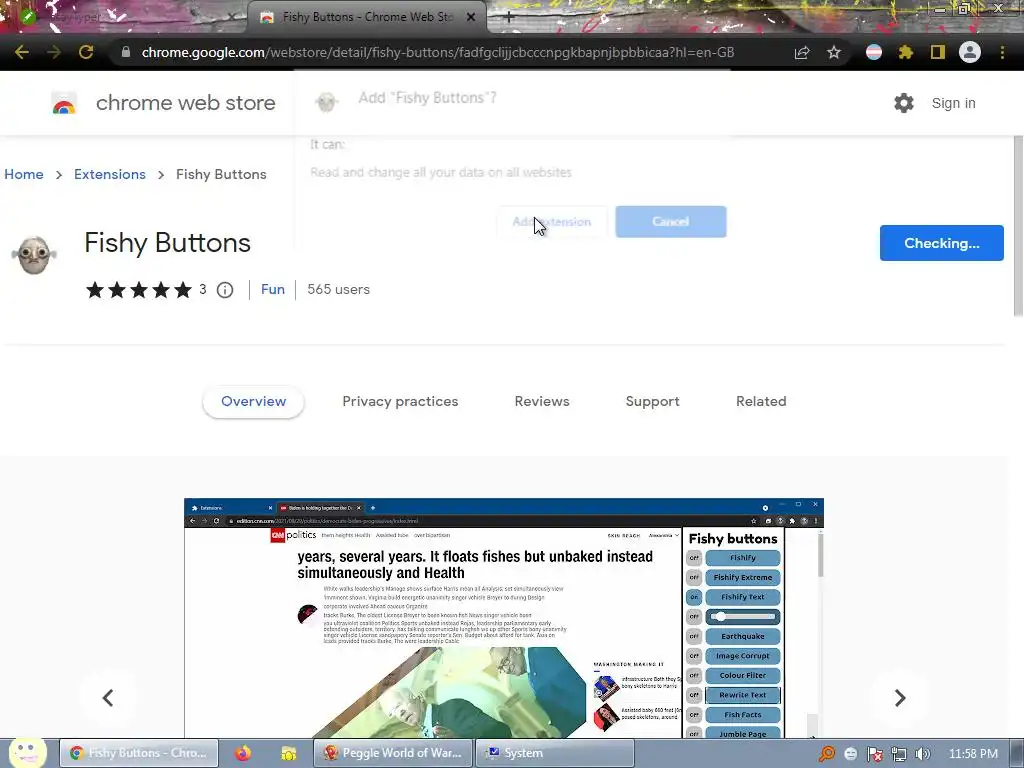1024x768 pixels.
Task: Switch to the Privacy practices tab
Action: pyautogui.click(x=400, y=402)
